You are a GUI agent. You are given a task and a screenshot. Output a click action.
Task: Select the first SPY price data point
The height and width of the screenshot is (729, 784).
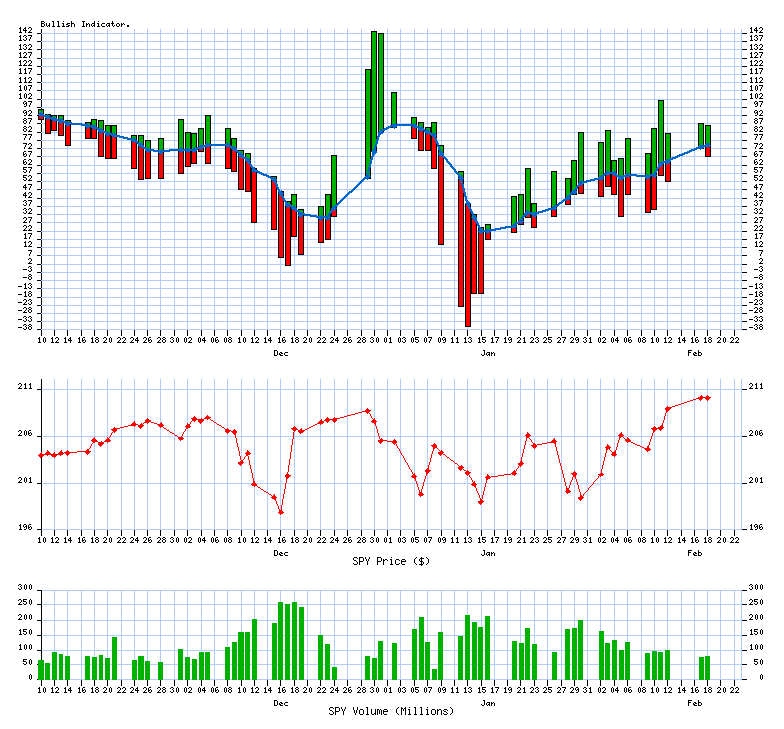click(41, 455)
